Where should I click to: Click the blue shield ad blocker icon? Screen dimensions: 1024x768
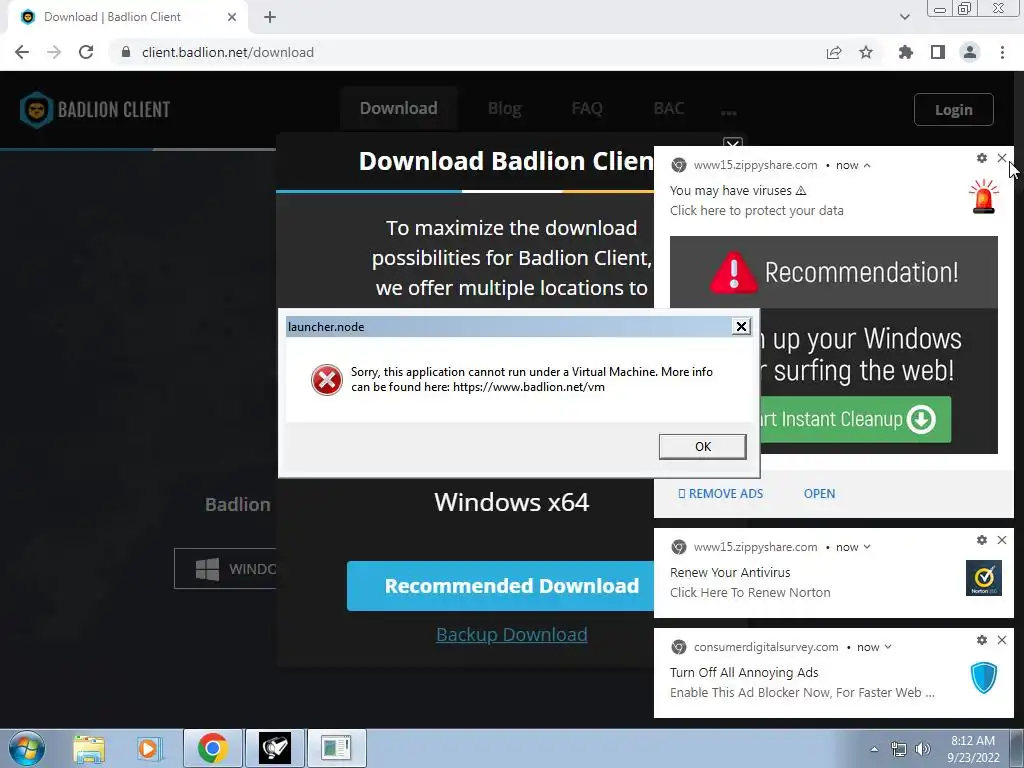[x=984, y=678]
